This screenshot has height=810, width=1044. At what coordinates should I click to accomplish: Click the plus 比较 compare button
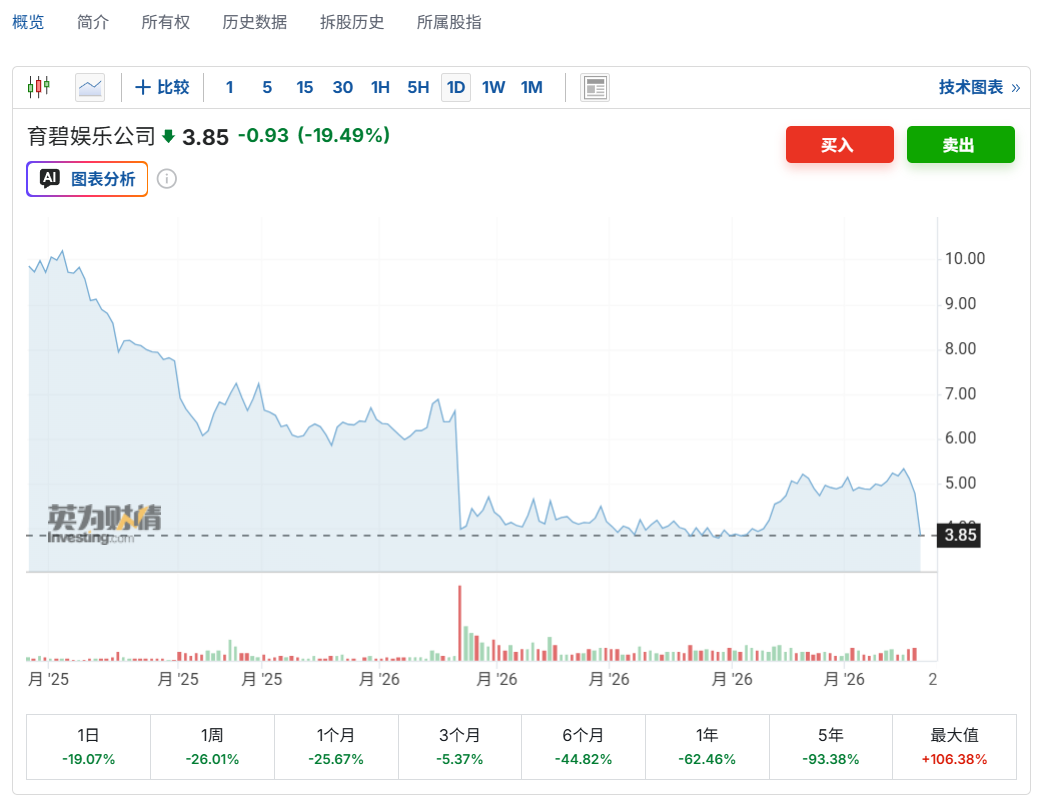[162, 87]
